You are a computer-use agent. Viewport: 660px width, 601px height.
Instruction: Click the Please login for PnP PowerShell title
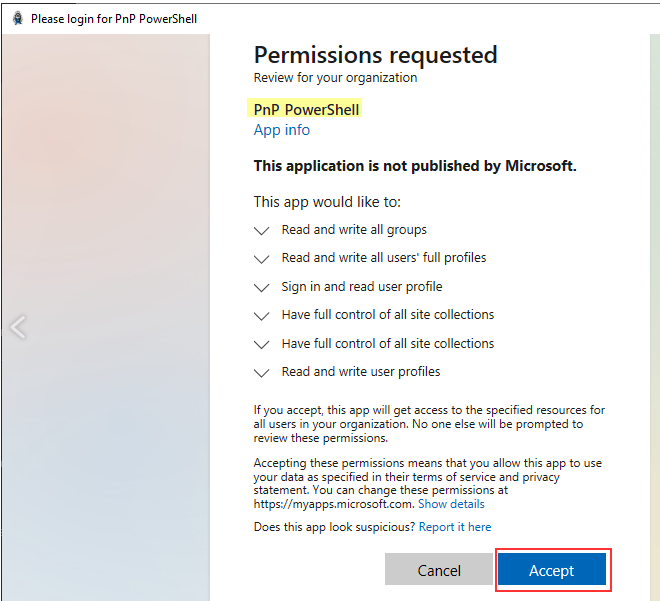pyautogui.click(x=114, y=19)
